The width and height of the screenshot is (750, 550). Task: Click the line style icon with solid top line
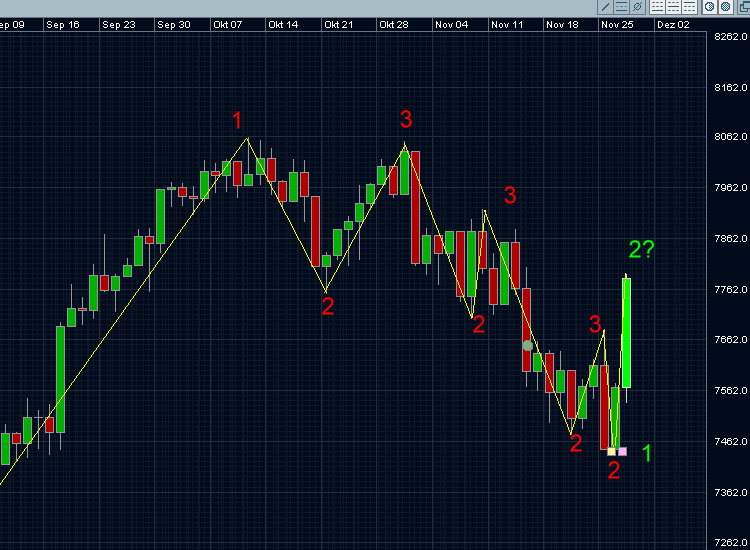(689, 7)
